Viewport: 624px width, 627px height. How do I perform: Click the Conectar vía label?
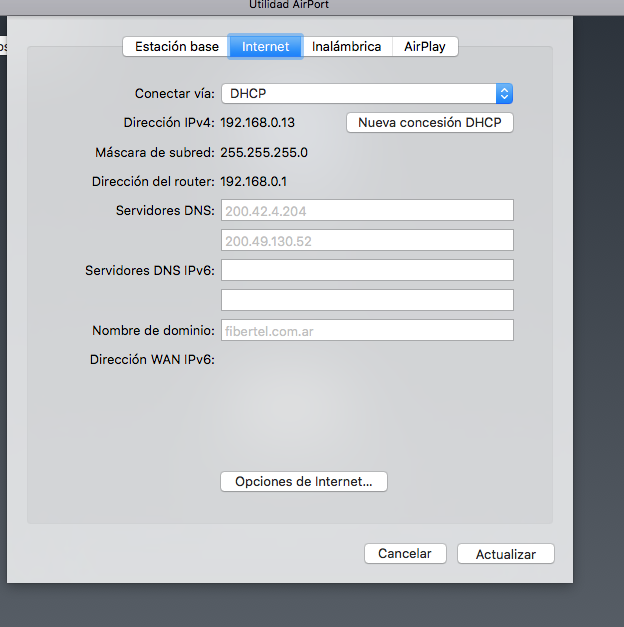pyautogui.click(x=174, y=94)
